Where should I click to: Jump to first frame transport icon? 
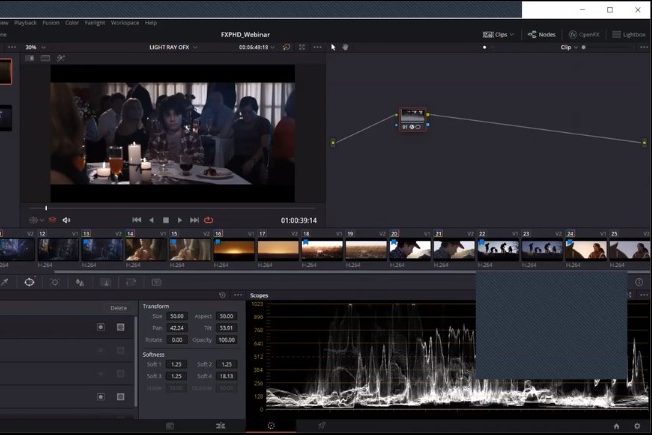(137, 220)
